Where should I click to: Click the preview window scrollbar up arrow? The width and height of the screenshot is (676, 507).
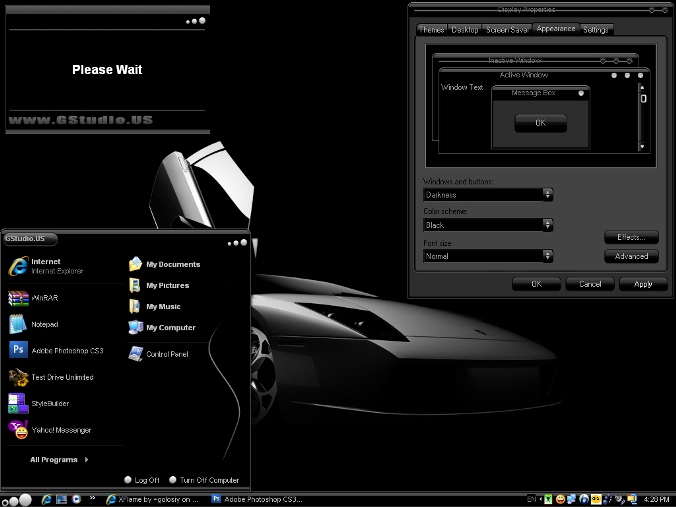coord(642,88)
